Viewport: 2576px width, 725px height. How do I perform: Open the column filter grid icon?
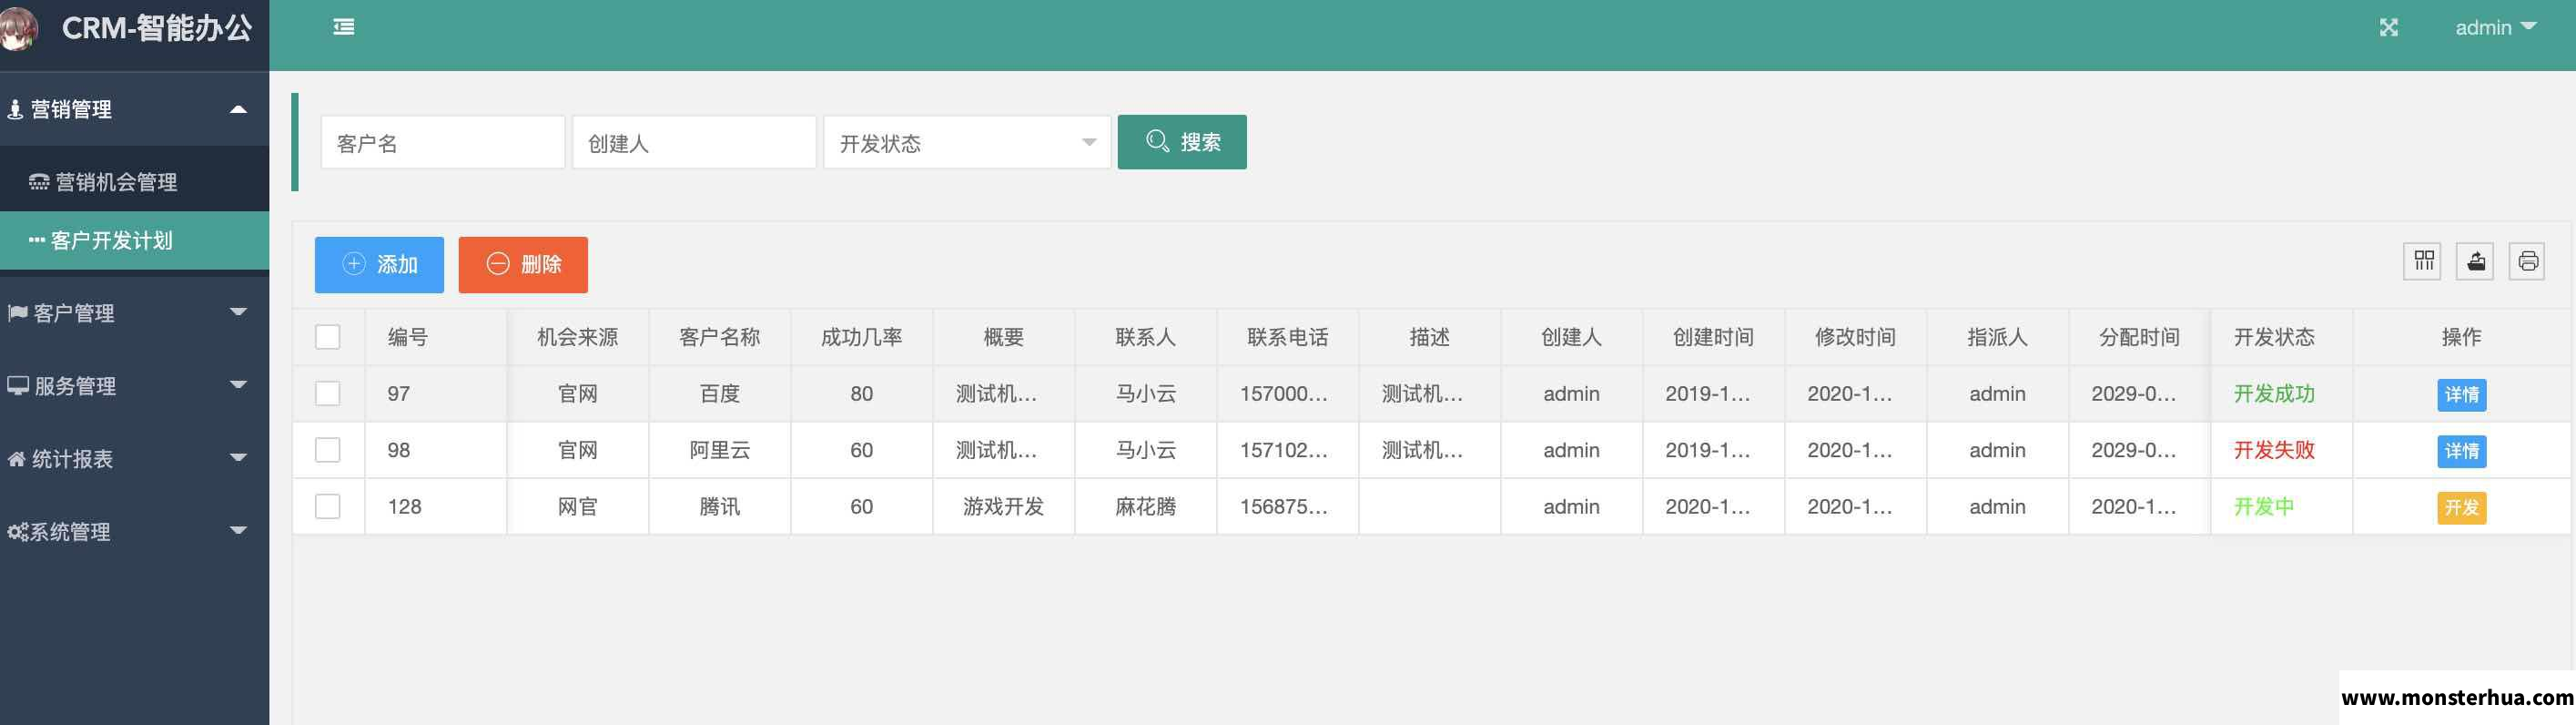tap(2423, 262)
